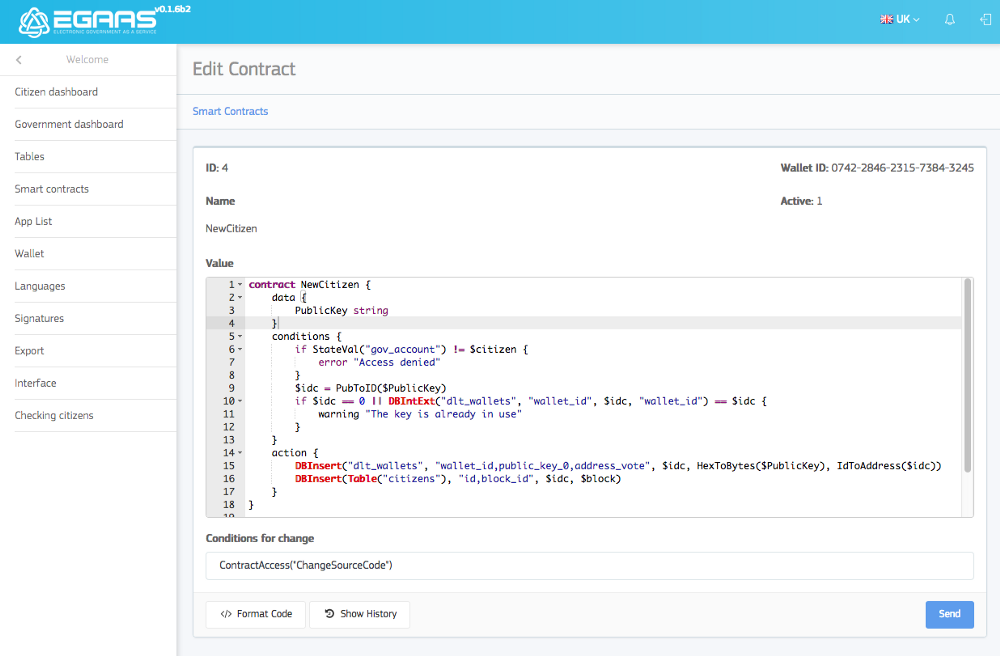Click the blue Send button
Screen dimensions: 1000x656
pyautogui.click(x=950, y=614)
